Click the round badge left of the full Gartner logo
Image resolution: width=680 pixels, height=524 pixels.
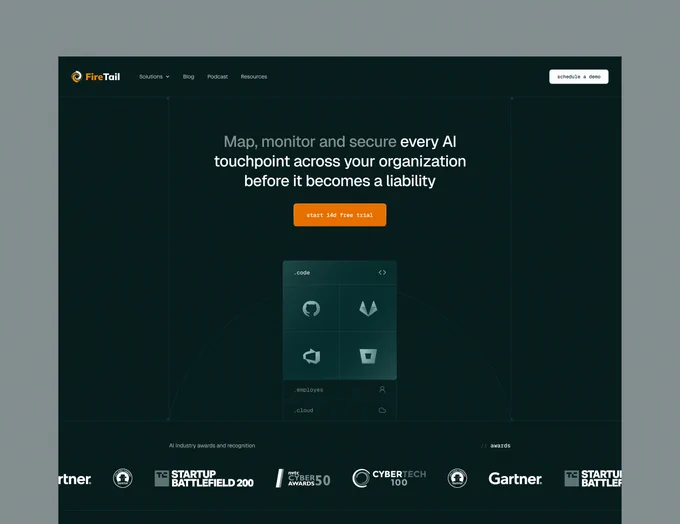click(457, 478)
